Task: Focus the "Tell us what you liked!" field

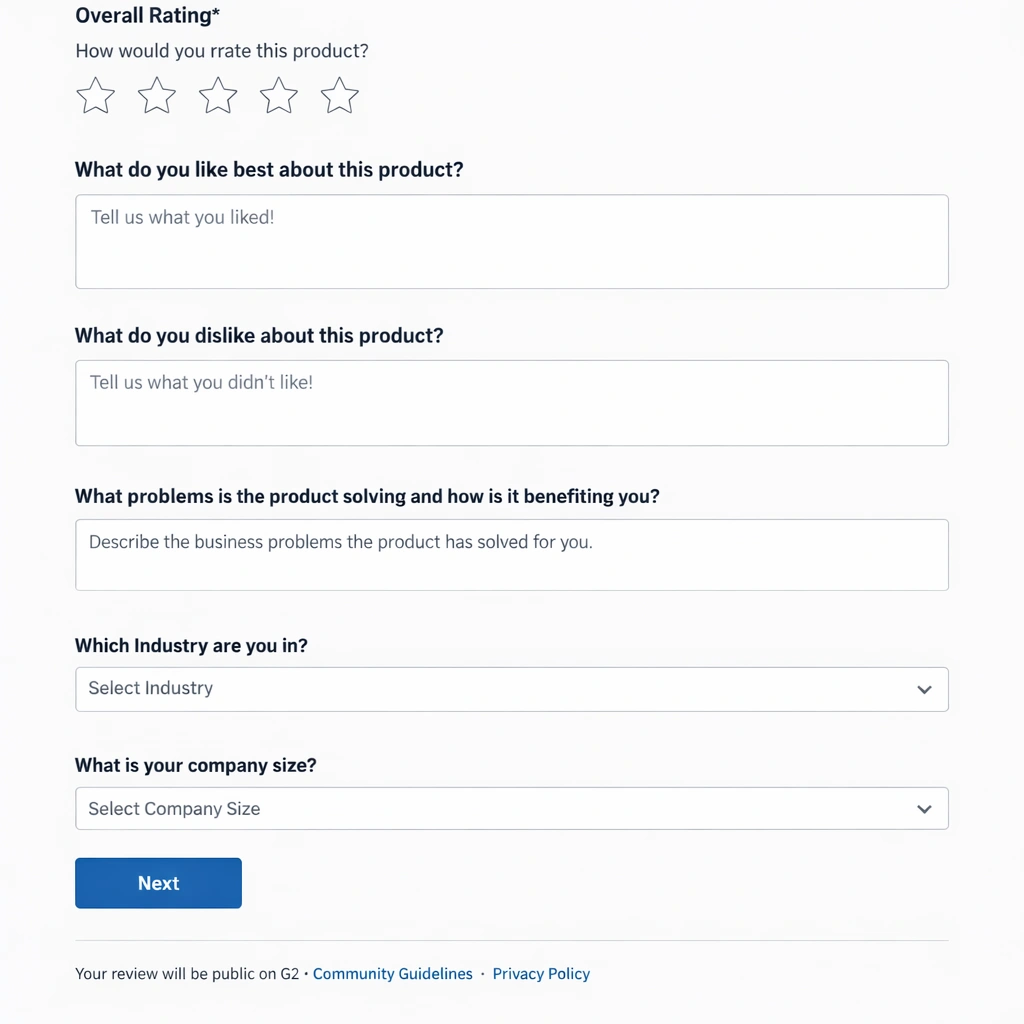Action: click(511, 242)
